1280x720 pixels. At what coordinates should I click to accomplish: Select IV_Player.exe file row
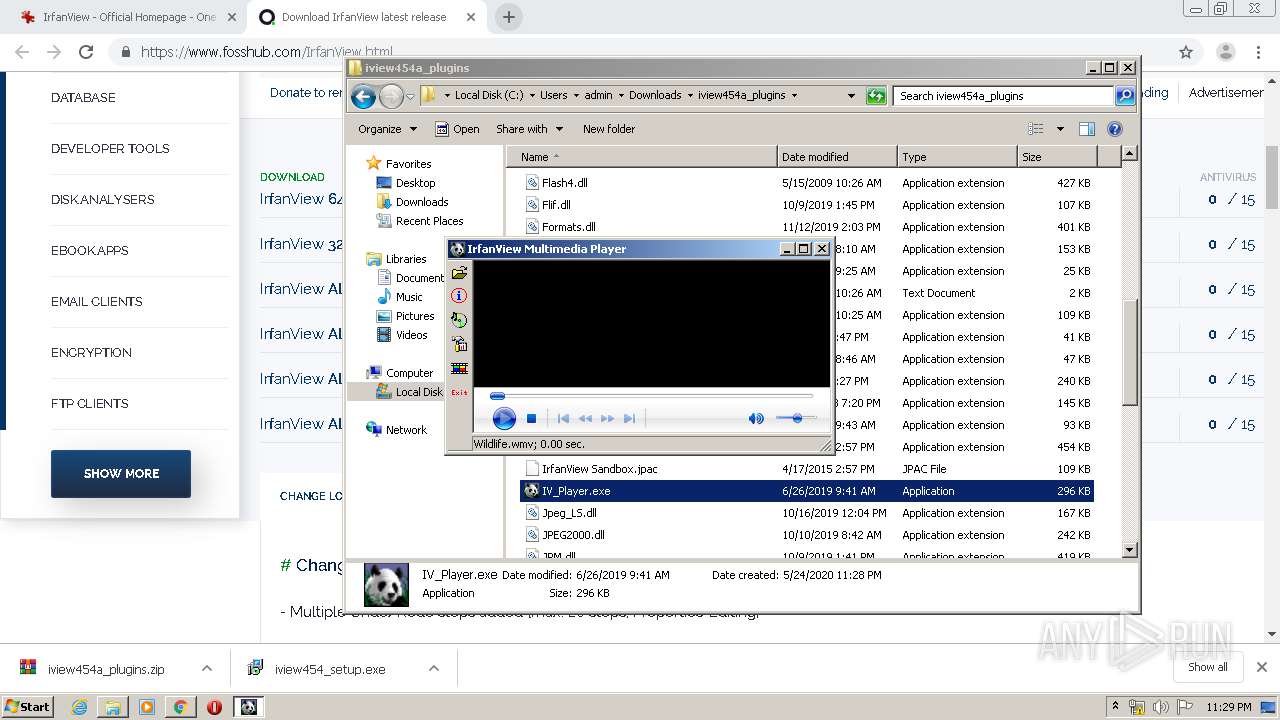(806, 491)
